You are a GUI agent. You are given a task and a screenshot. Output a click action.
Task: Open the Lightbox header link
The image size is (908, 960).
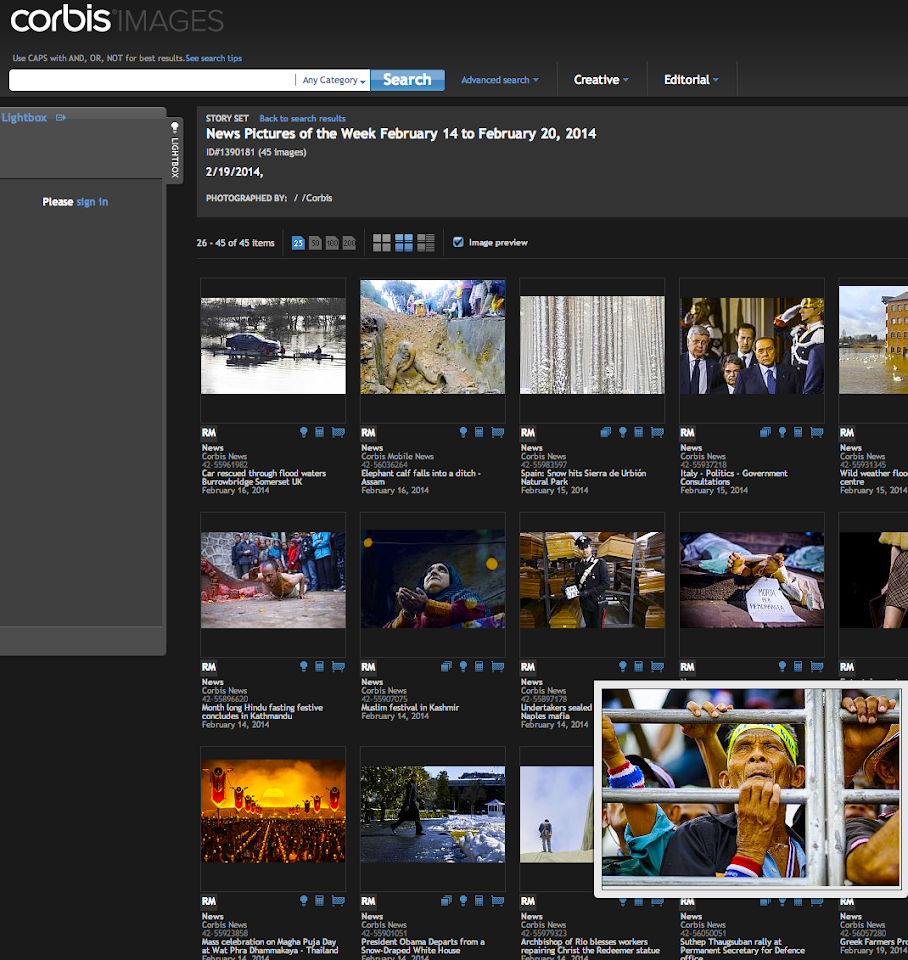click(x=24, y=118)
